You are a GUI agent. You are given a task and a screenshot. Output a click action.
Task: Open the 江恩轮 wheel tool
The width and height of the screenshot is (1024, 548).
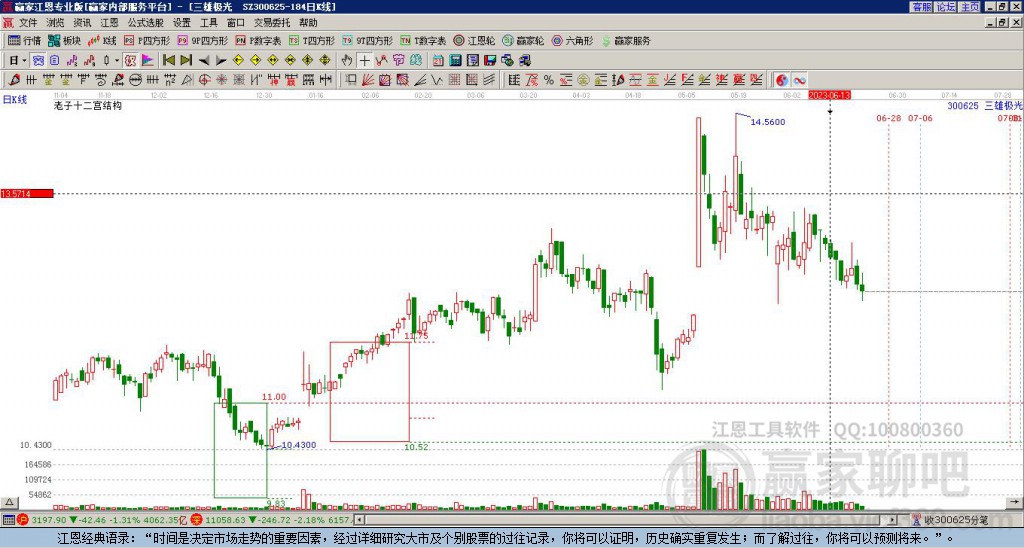474,40
